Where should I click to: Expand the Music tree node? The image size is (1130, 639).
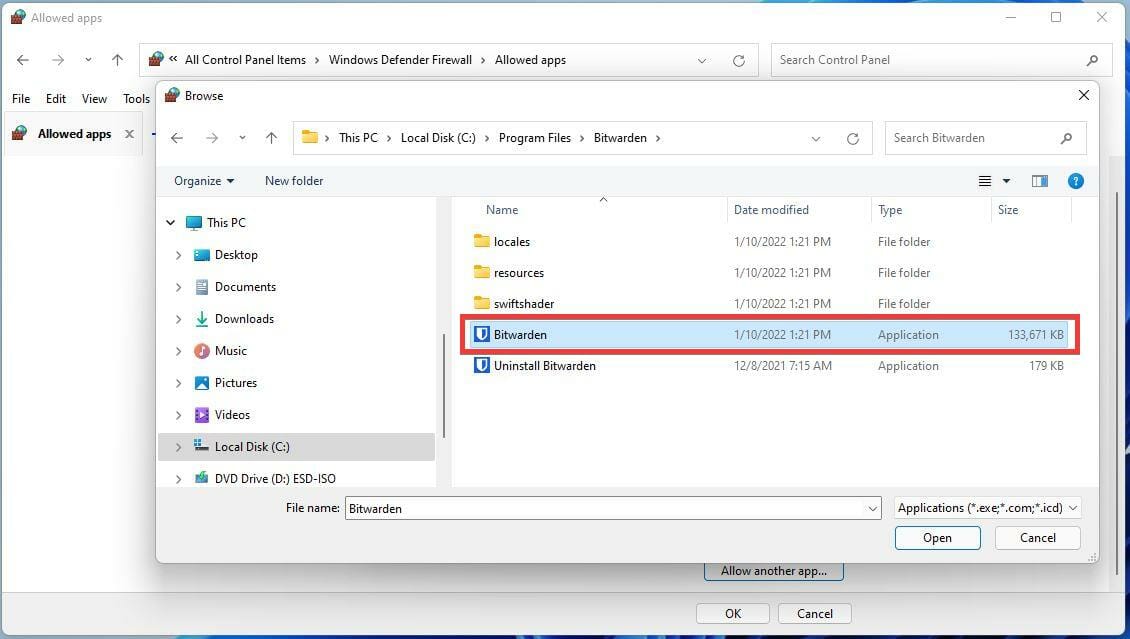[178, 351]
